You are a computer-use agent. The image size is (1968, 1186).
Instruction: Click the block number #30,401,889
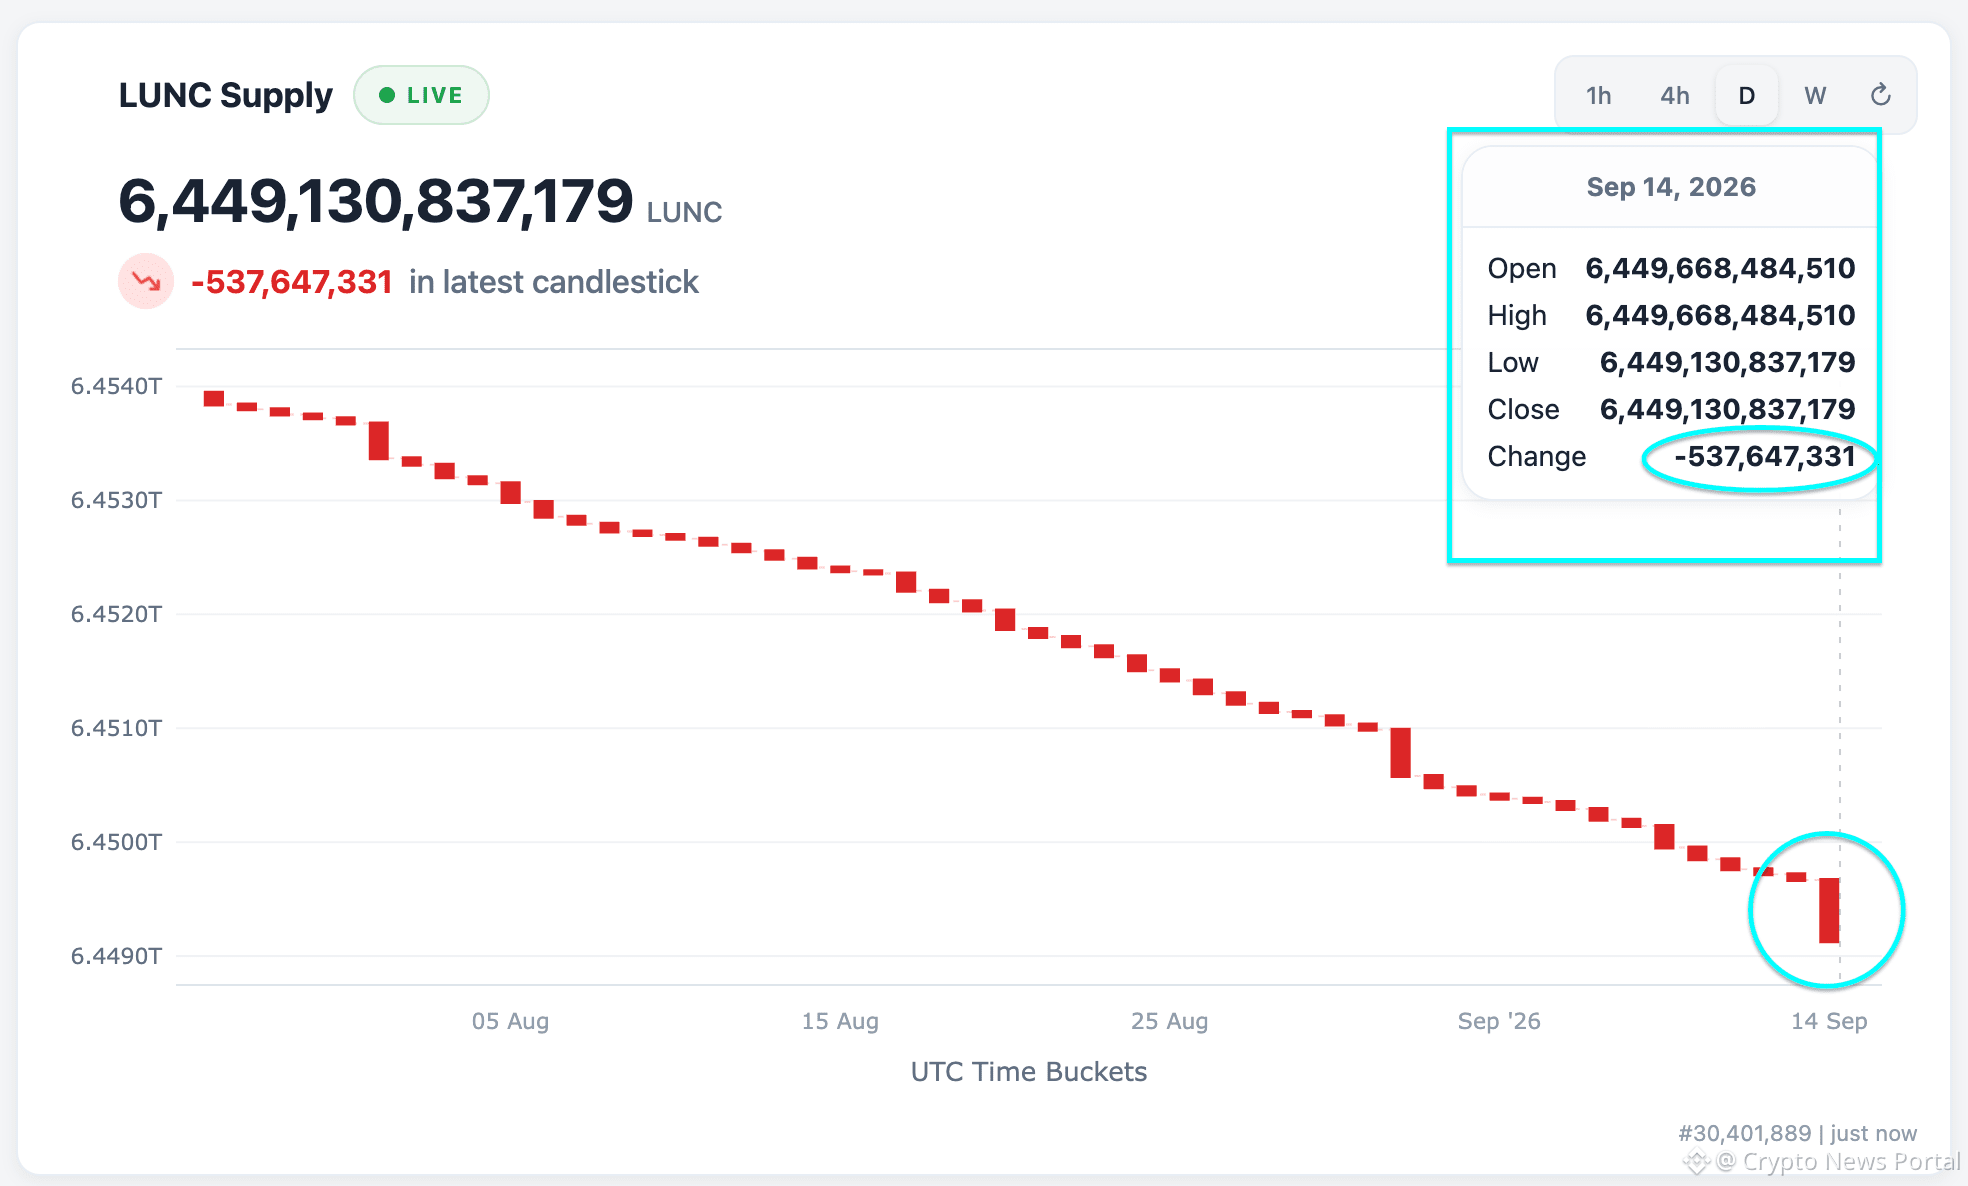tap(1744, 1133)
